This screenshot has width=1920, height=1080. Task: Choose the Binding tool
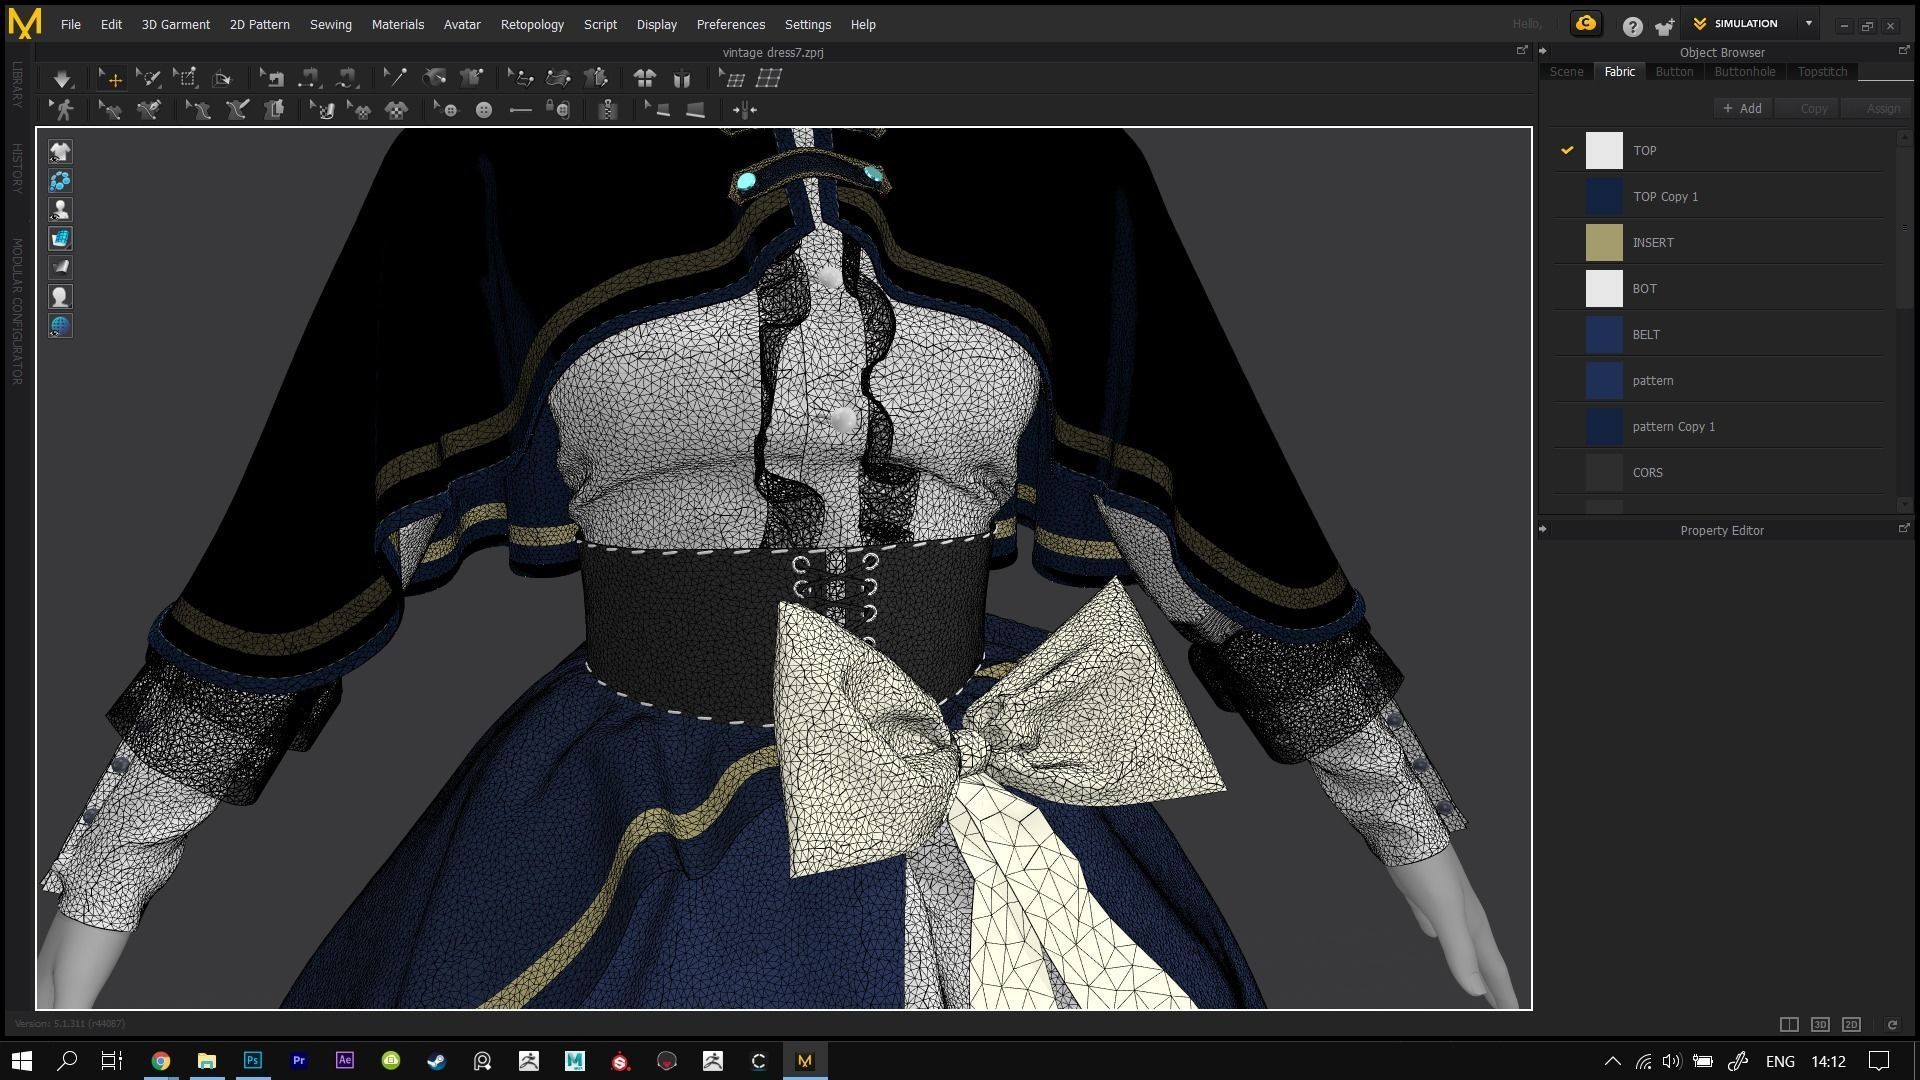point(695,110)
